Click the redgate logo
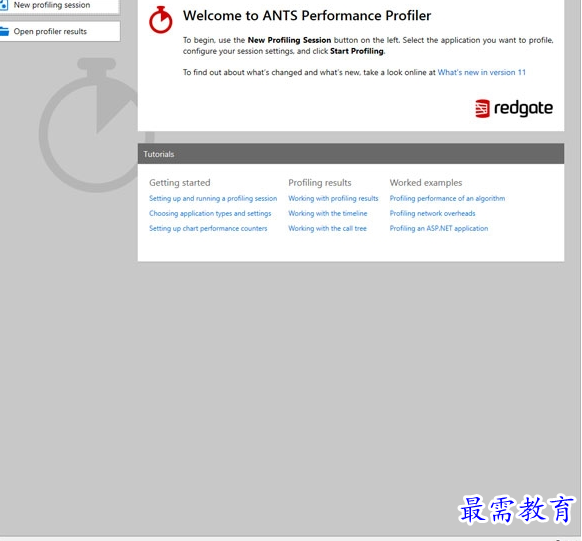This screenshot has height=541, width=582. pos(514,108)
